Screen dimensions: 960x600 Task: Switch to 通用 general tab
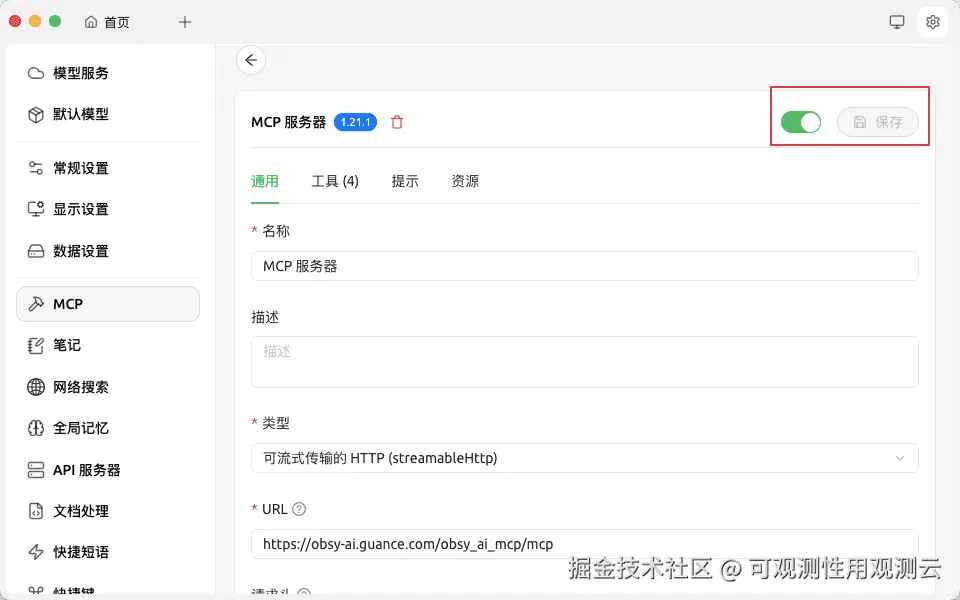(x=265, y=181)
